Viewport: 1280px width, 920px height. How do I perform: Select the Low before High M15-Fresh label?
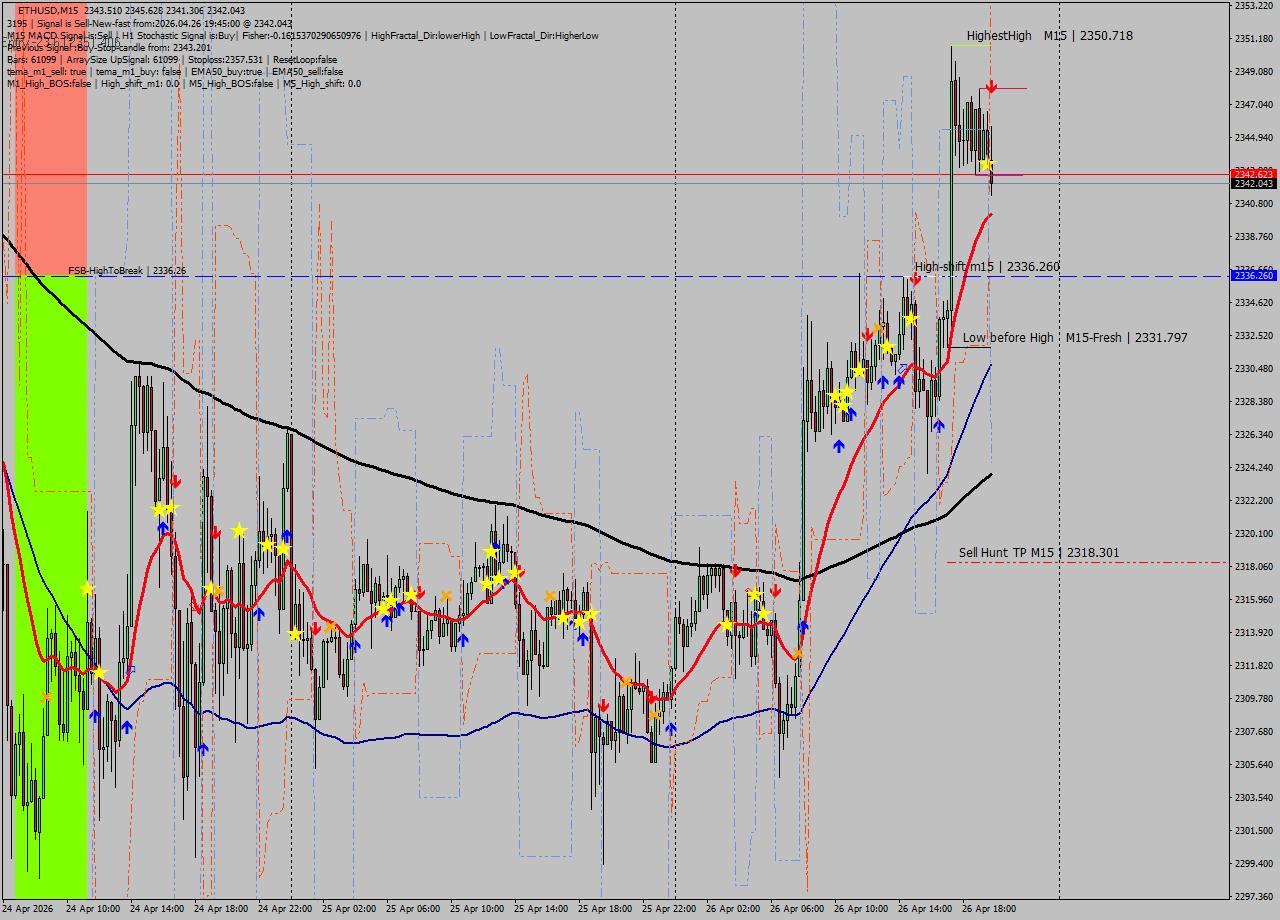coord(1075,338)
